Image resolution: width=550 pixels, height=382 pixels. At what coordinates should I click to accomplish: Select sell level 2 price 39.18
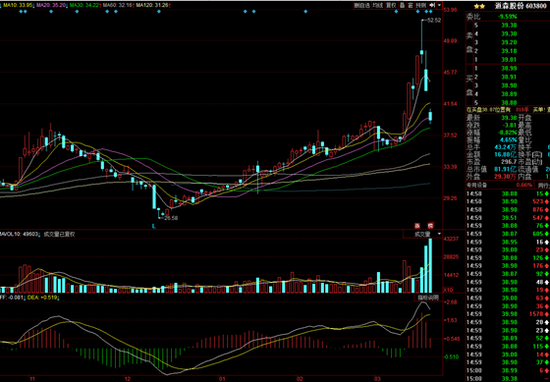(x=508, y=51)
